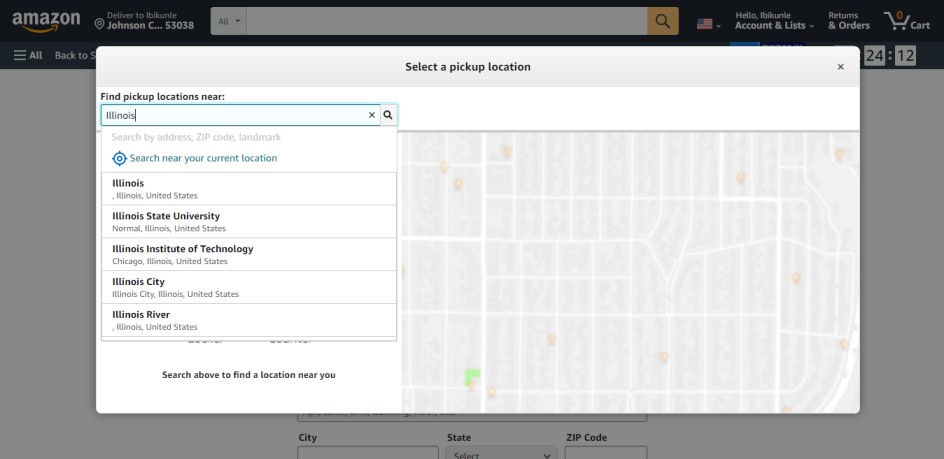The image size is (944, 459).
Task: Click Deliver to Ibikunle address
Action: pyautogui.click(x=147, y=21)
